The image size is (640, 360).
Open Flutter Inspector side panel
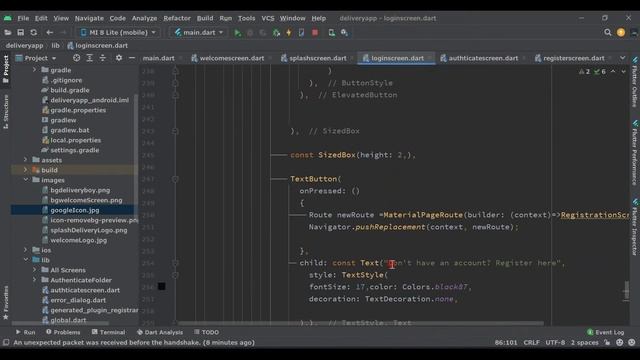pyautogui.click(x=635, y=228)
